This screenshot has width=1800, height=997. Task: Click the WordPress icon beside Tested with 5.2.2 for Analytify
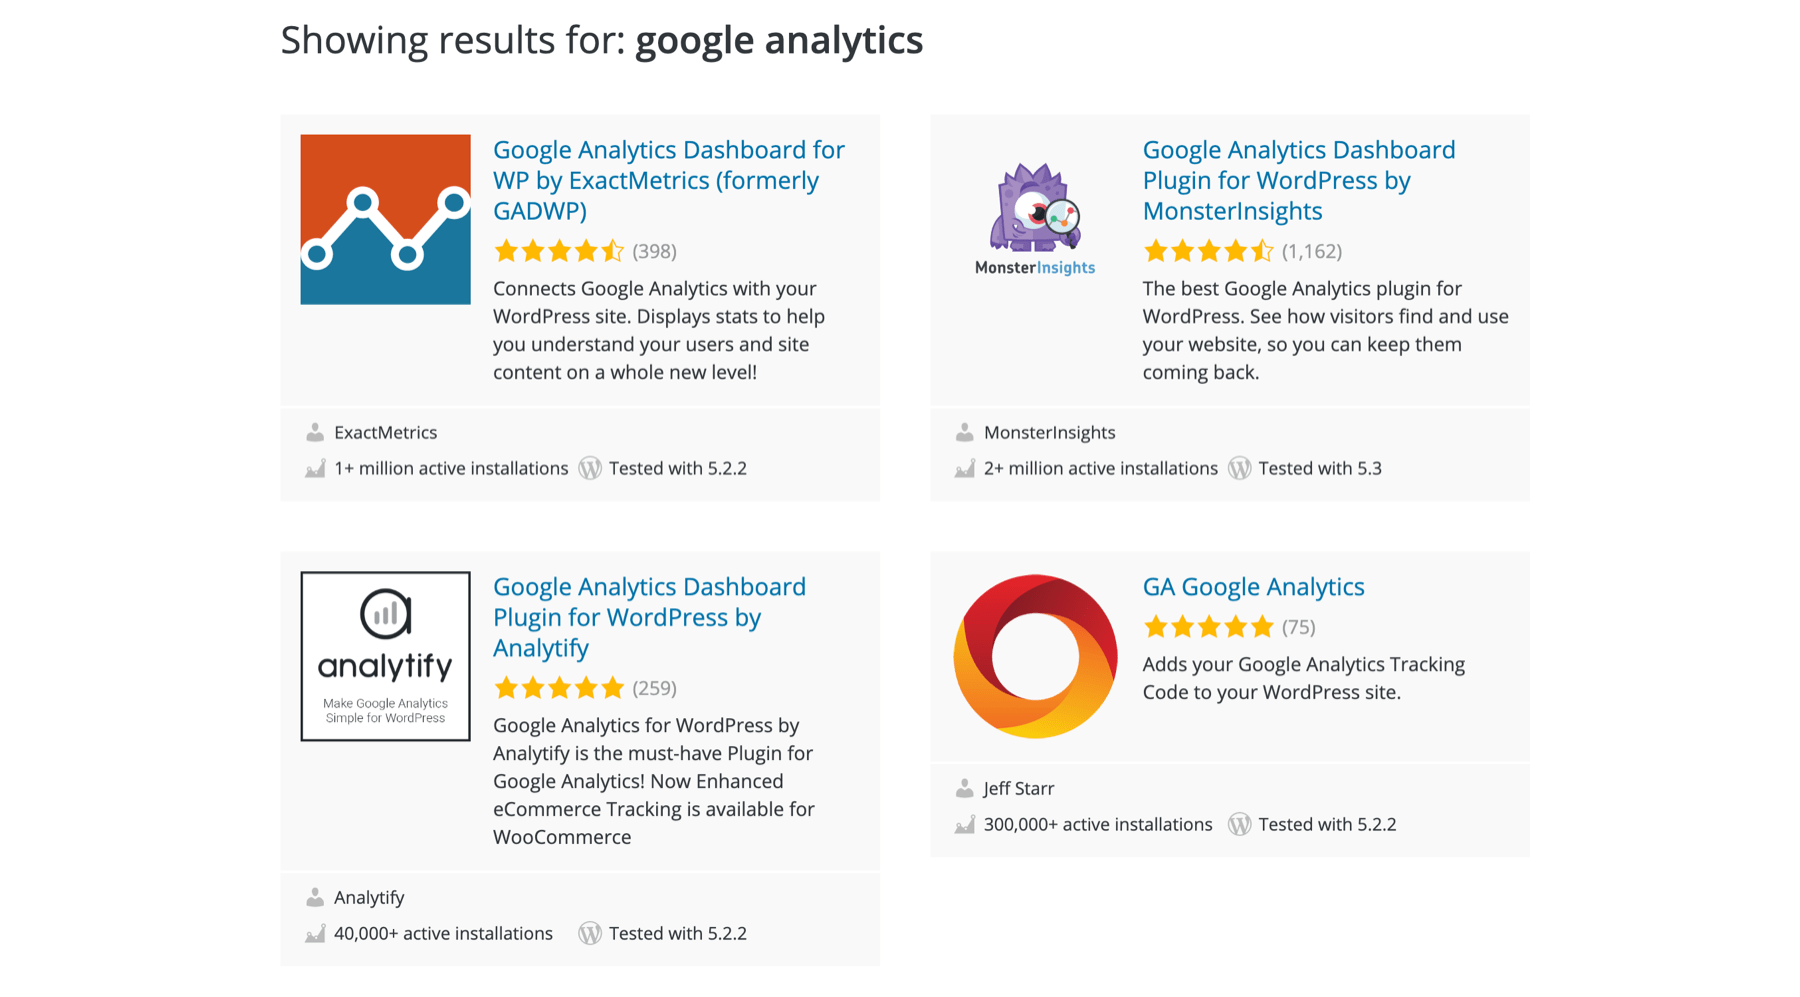[x=590, y=932]
